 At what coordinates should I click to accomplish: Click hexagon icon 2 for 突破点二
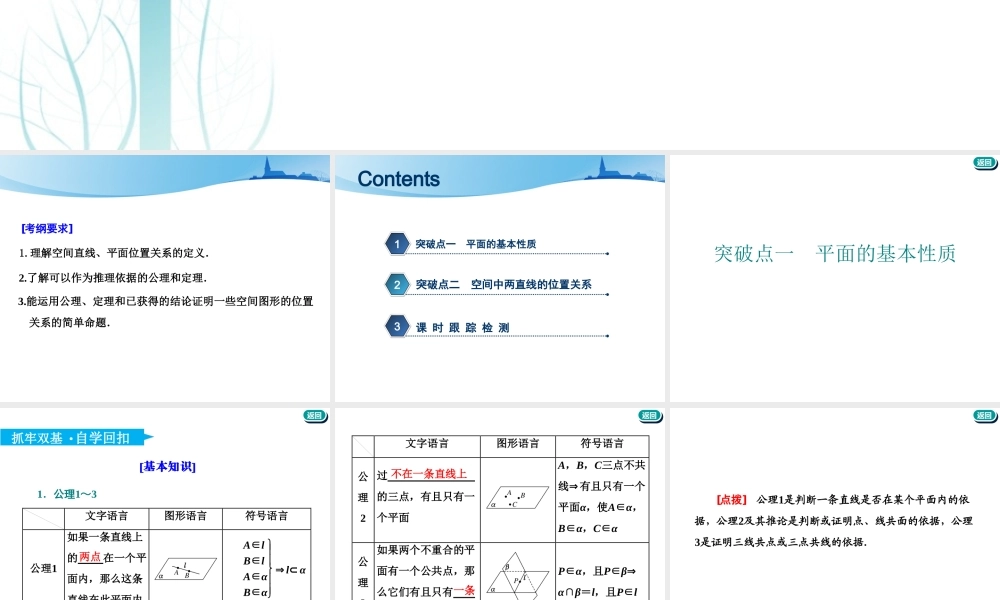[x=396, y=284]
